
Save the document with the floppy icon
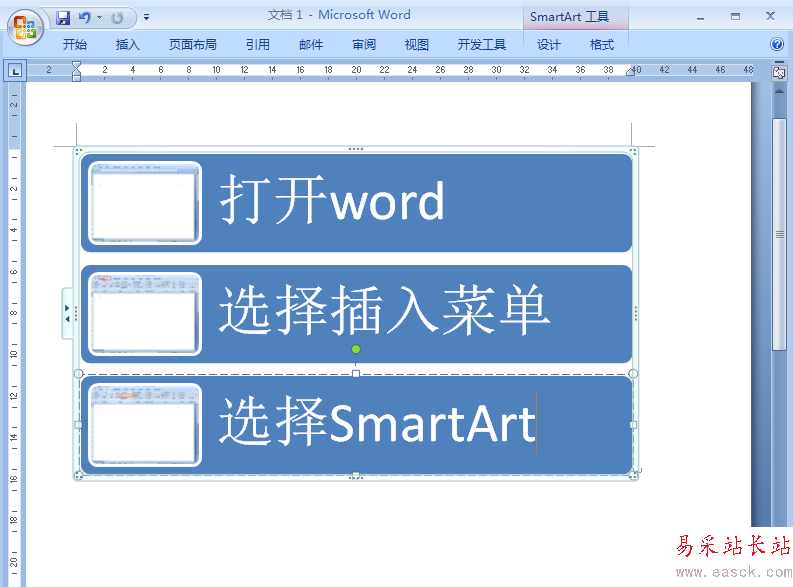[x=63, y=18]
